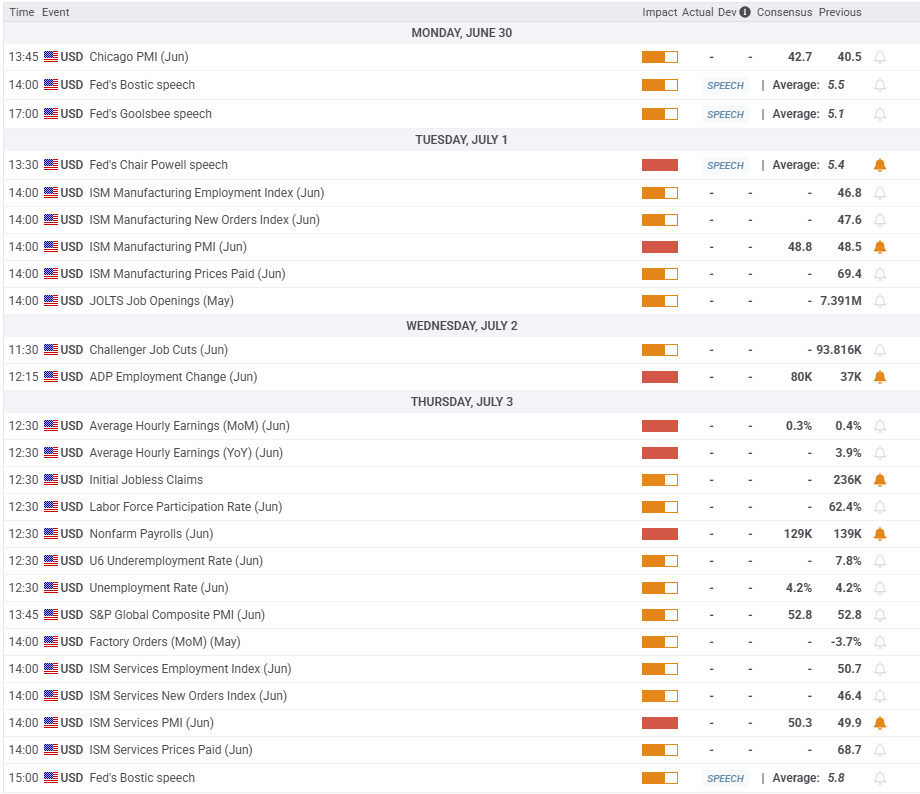Click red impact bar for ADP Employment Change

[x=659, y=377]
